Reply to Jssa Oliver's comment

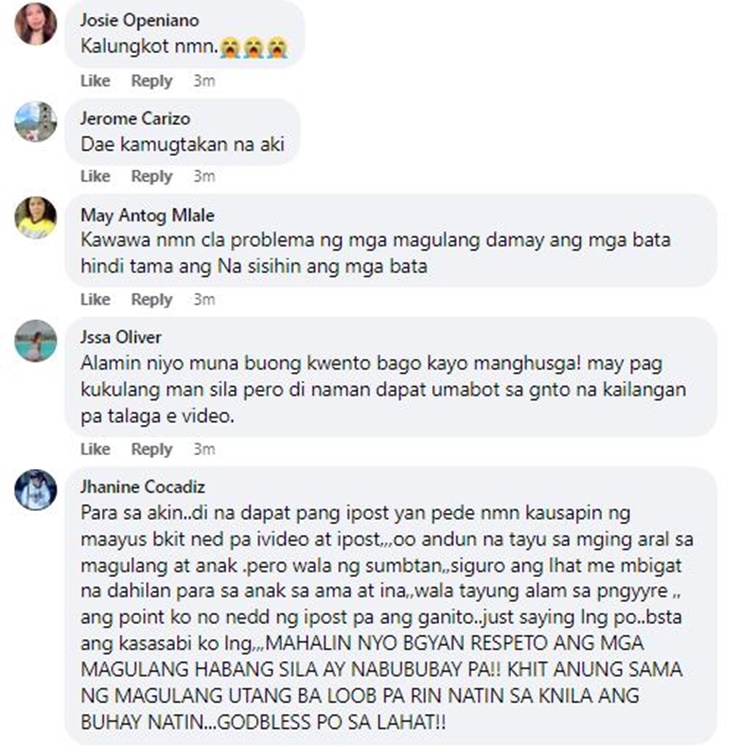pyautogui.click(x=152, y=449)
